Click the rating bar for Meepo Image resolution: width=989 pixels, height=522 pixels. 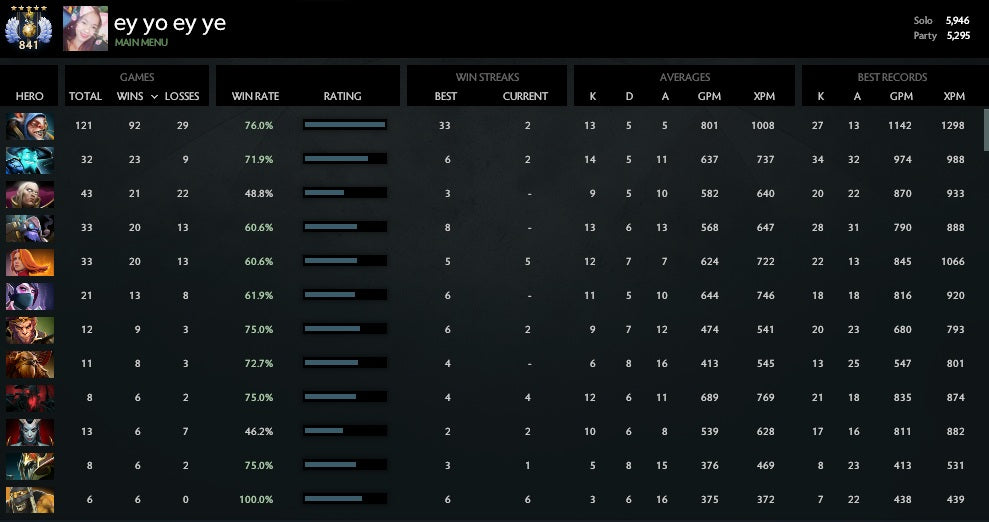point(344,125)
